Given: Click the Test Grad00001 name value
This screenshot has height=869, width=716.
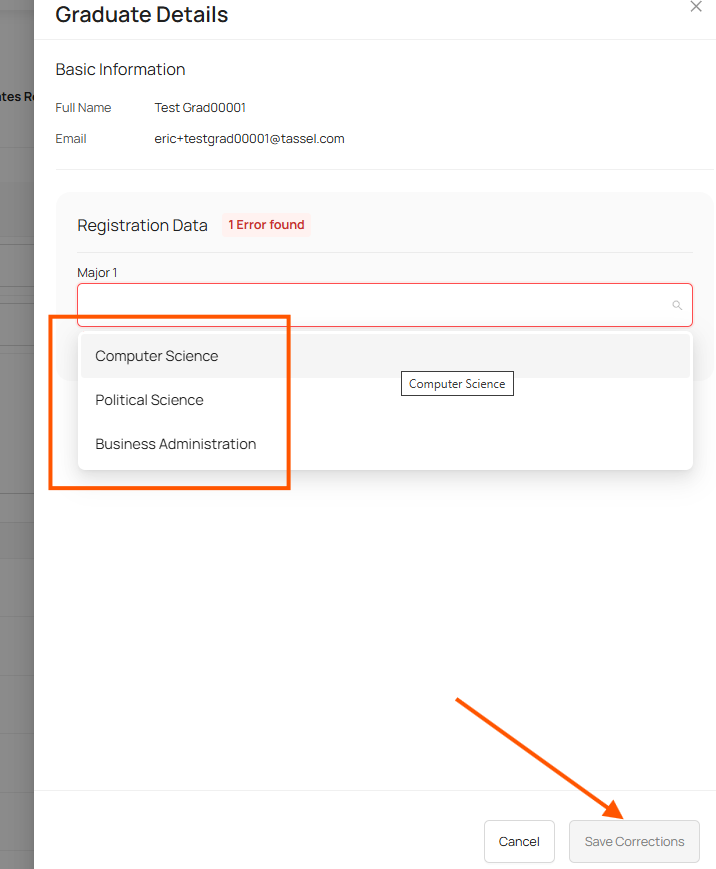Looking at the screenshot, I should point(200,108).
